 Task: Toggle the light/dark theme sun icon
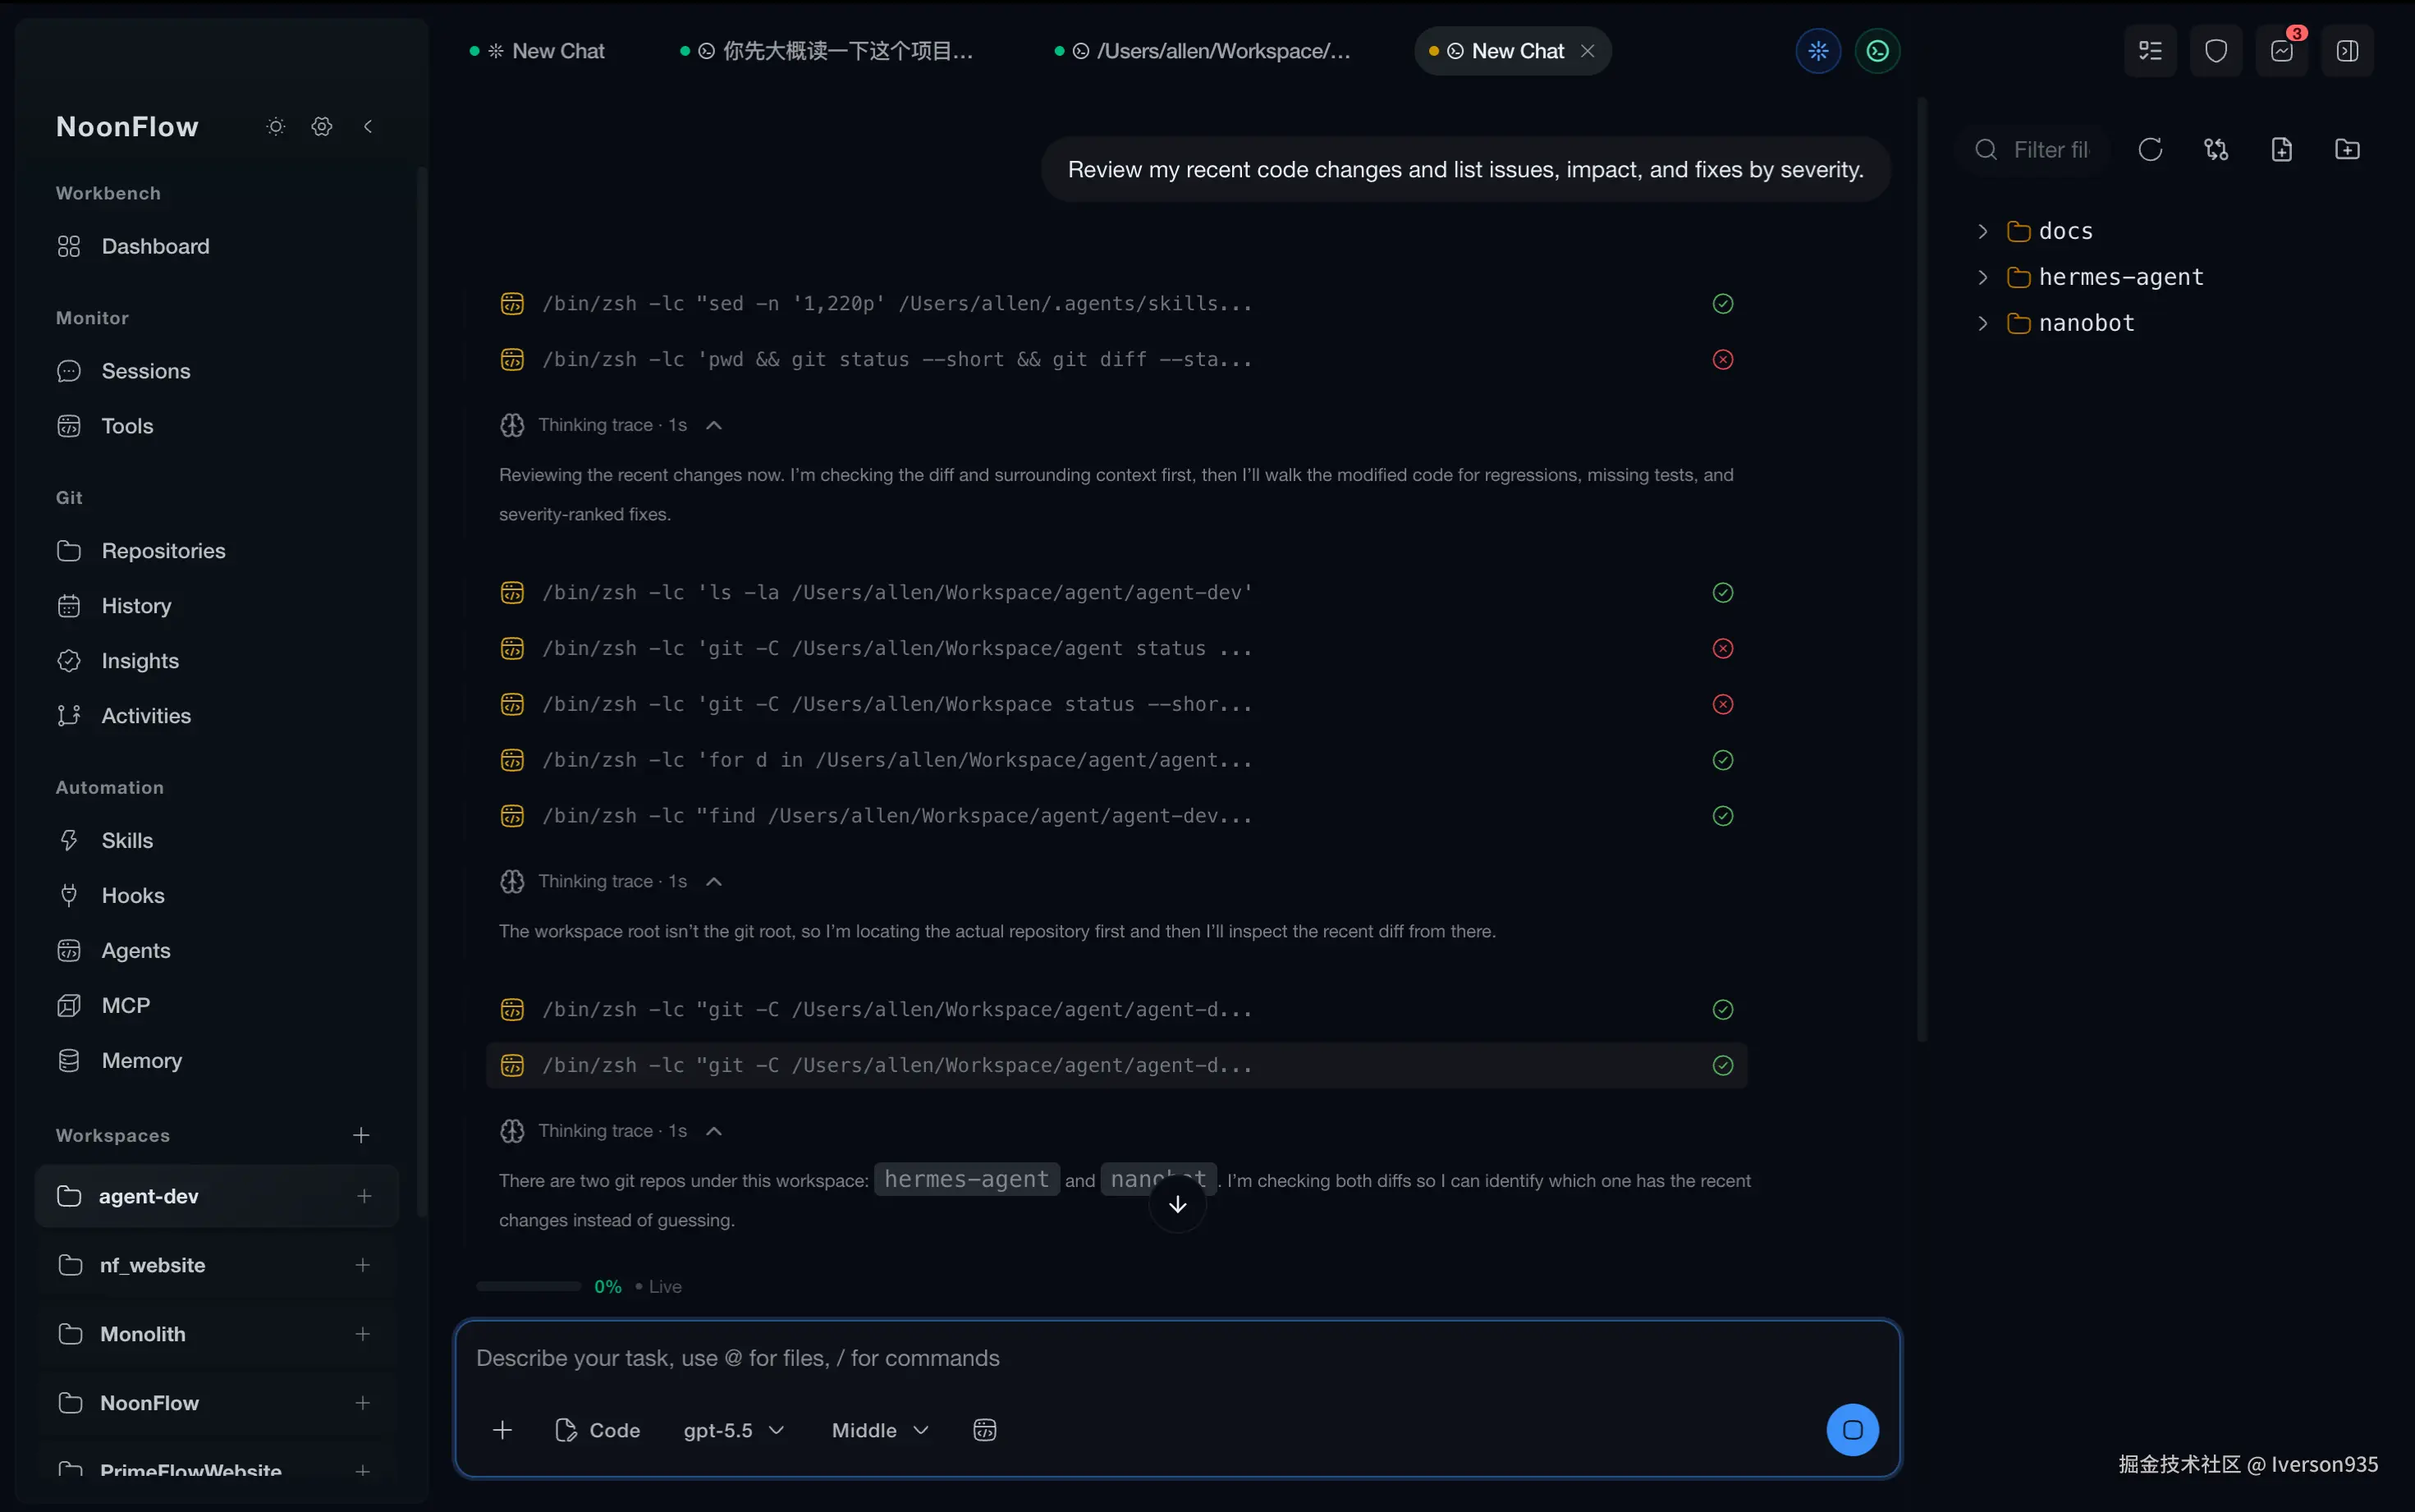pyautogui.click(x=276, y=127)
